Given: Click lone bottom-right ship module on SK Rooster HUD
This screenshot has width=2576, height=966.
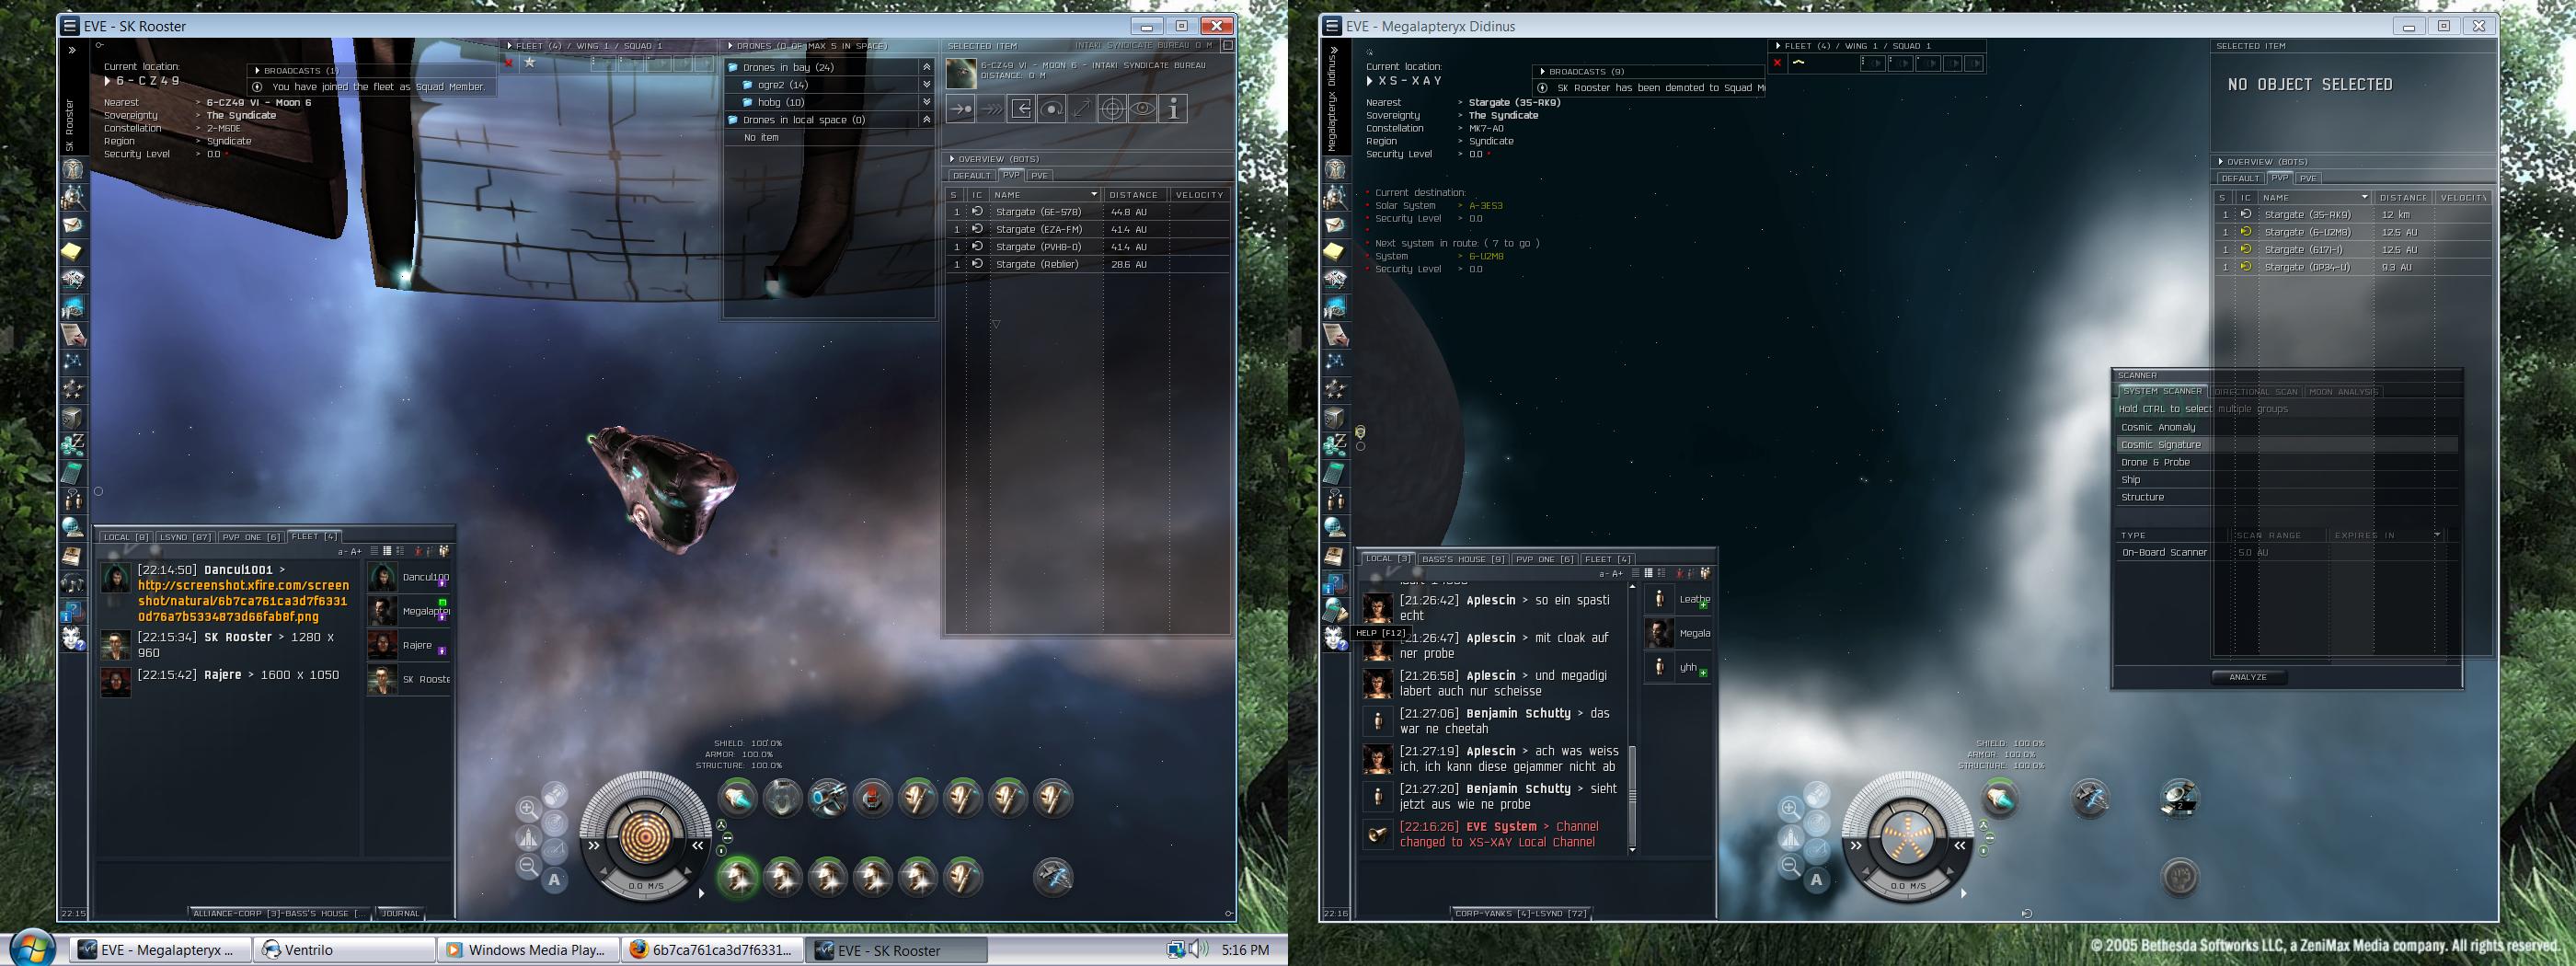Looking at the screenshot, I should coord(1053,877).
